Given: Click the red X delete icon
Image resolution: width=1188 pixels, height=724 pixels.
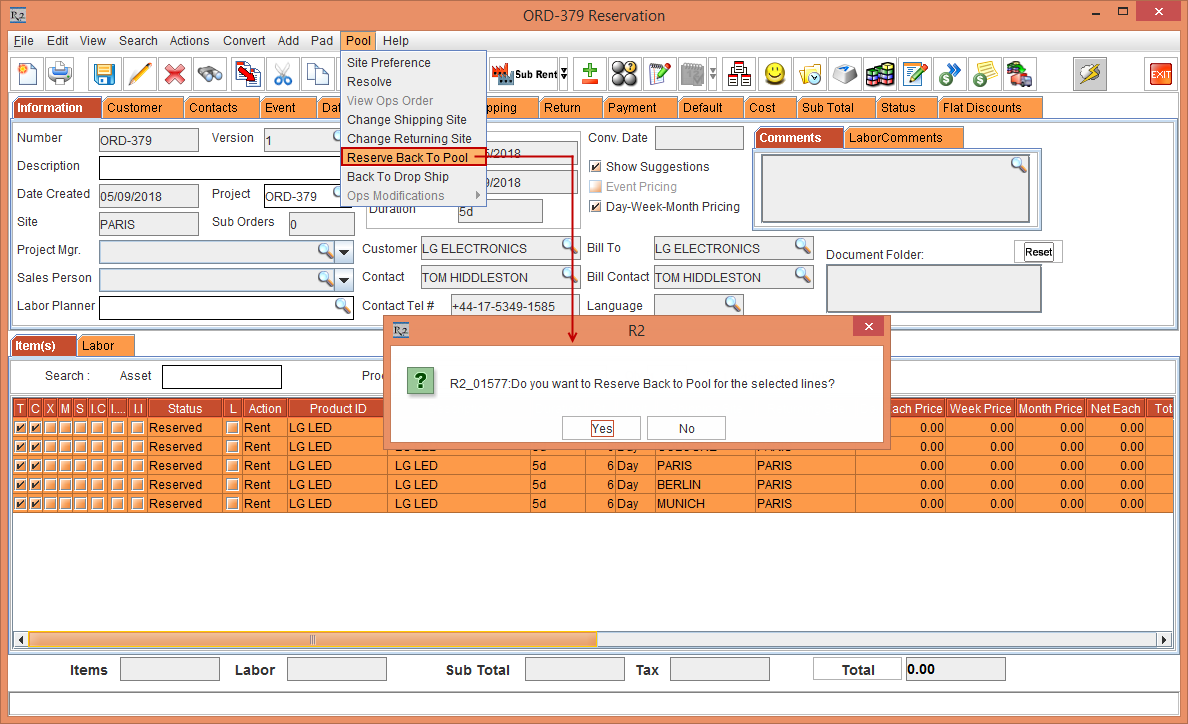Looking at the screenshot, I should pos(175,74).
